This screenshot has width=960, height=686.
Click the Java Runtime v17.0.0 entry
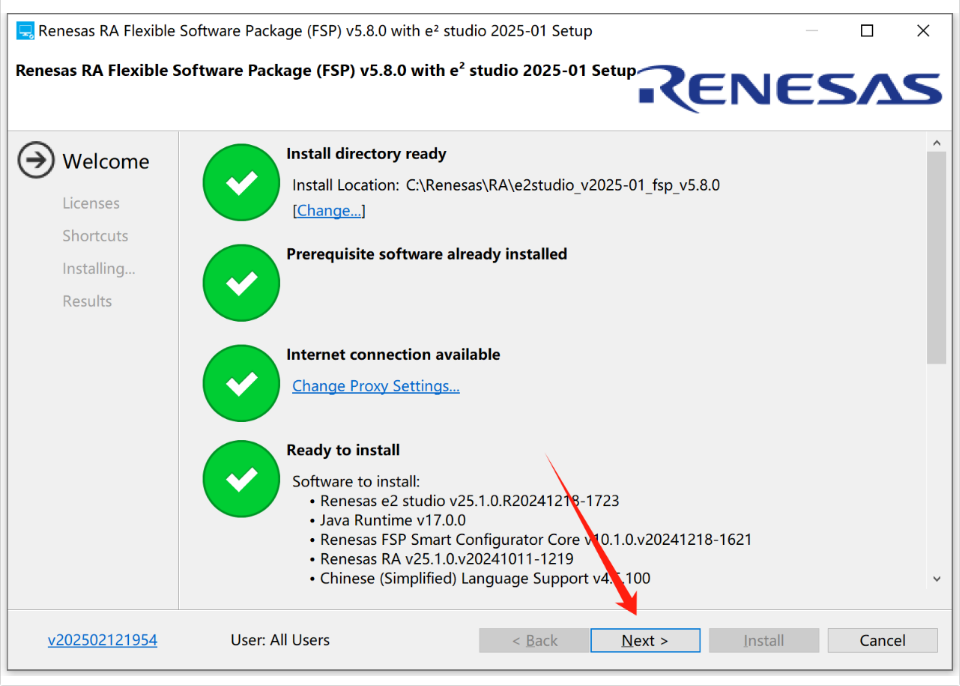coord(392,521)
